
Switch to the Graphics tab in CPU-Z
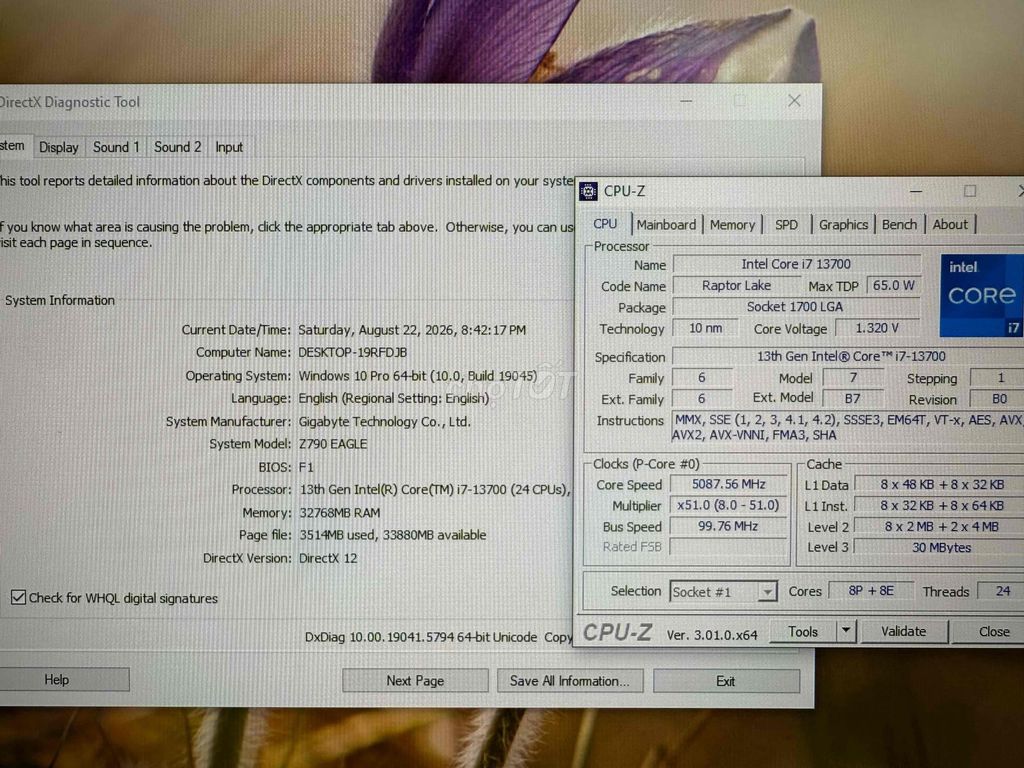tap(843, 225)
